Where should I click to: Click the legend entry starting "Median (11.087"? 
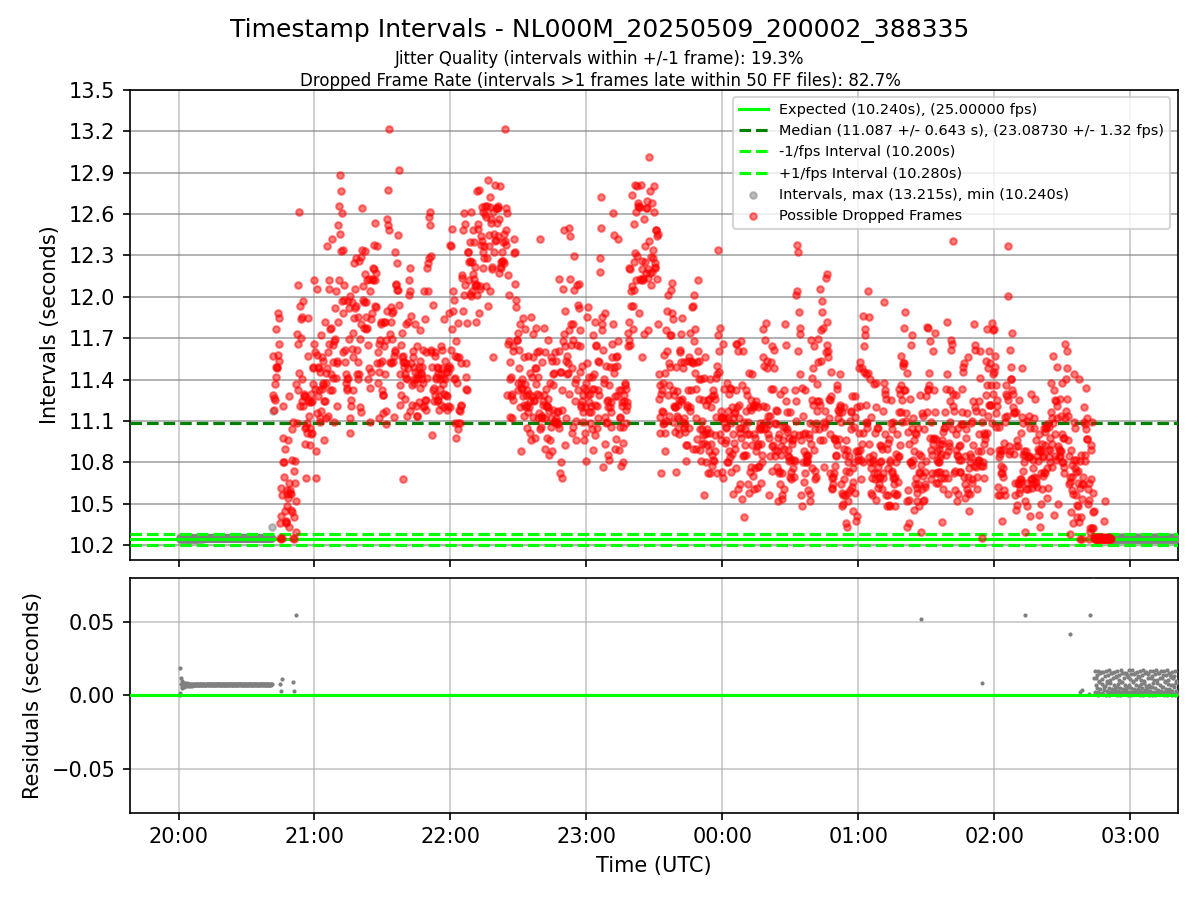971,130
